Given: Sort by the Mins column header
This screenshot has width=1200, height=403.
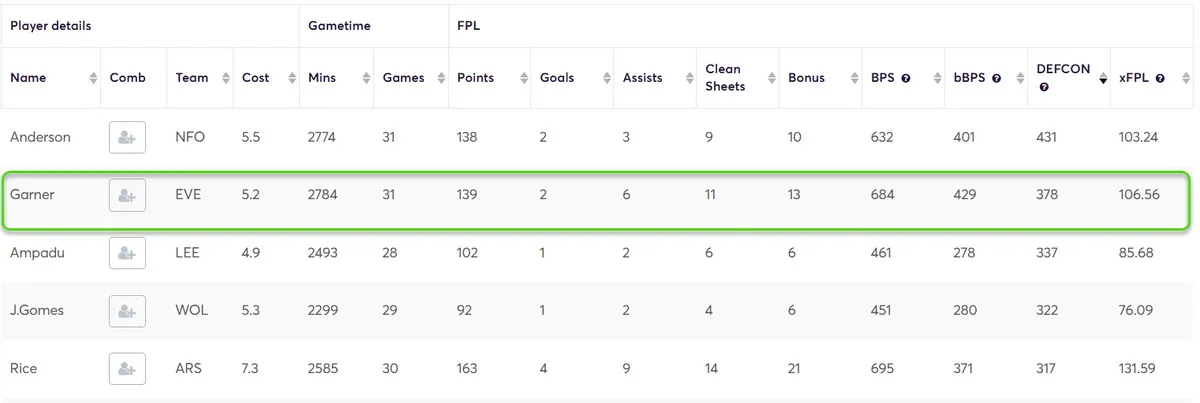Looking at the screenshot, I should 323,78.
